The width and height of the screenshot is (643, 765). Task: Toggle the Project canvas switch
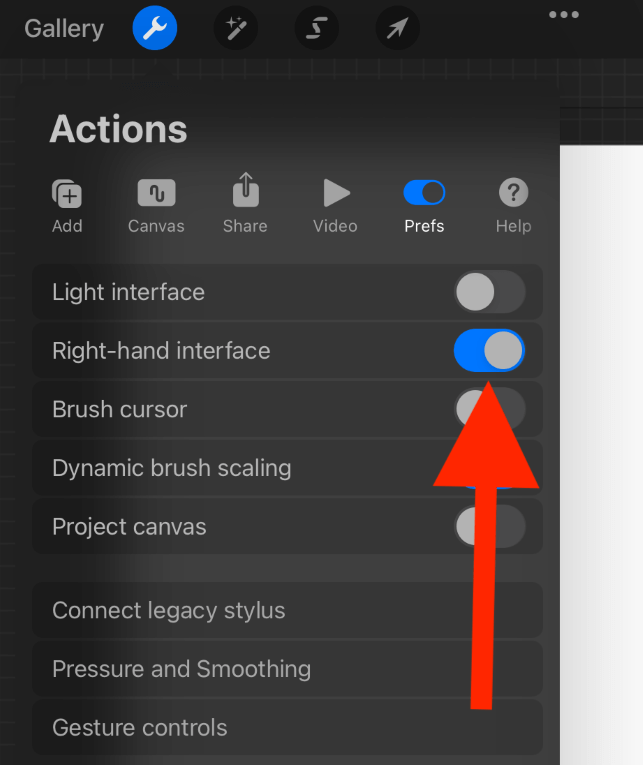click(x=489, y=526)
